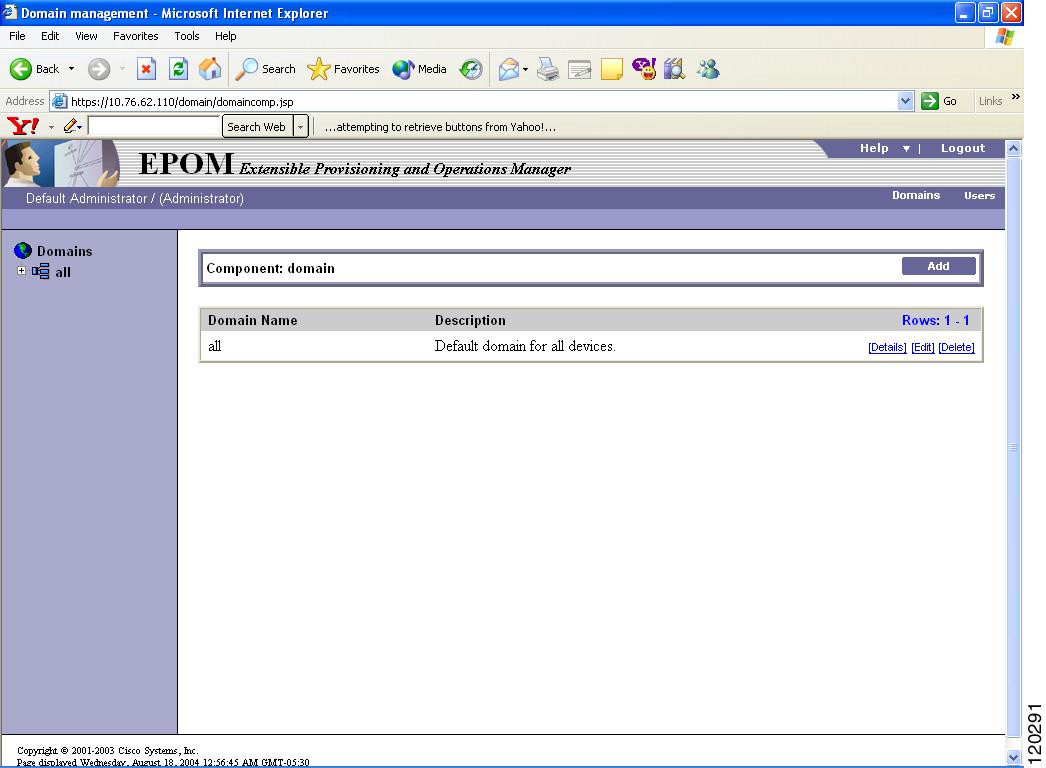This screenshot has height=768, width=1046.
Task: Open the browser Home page icon
Action: pyautogui.click(x=209, y=69)
